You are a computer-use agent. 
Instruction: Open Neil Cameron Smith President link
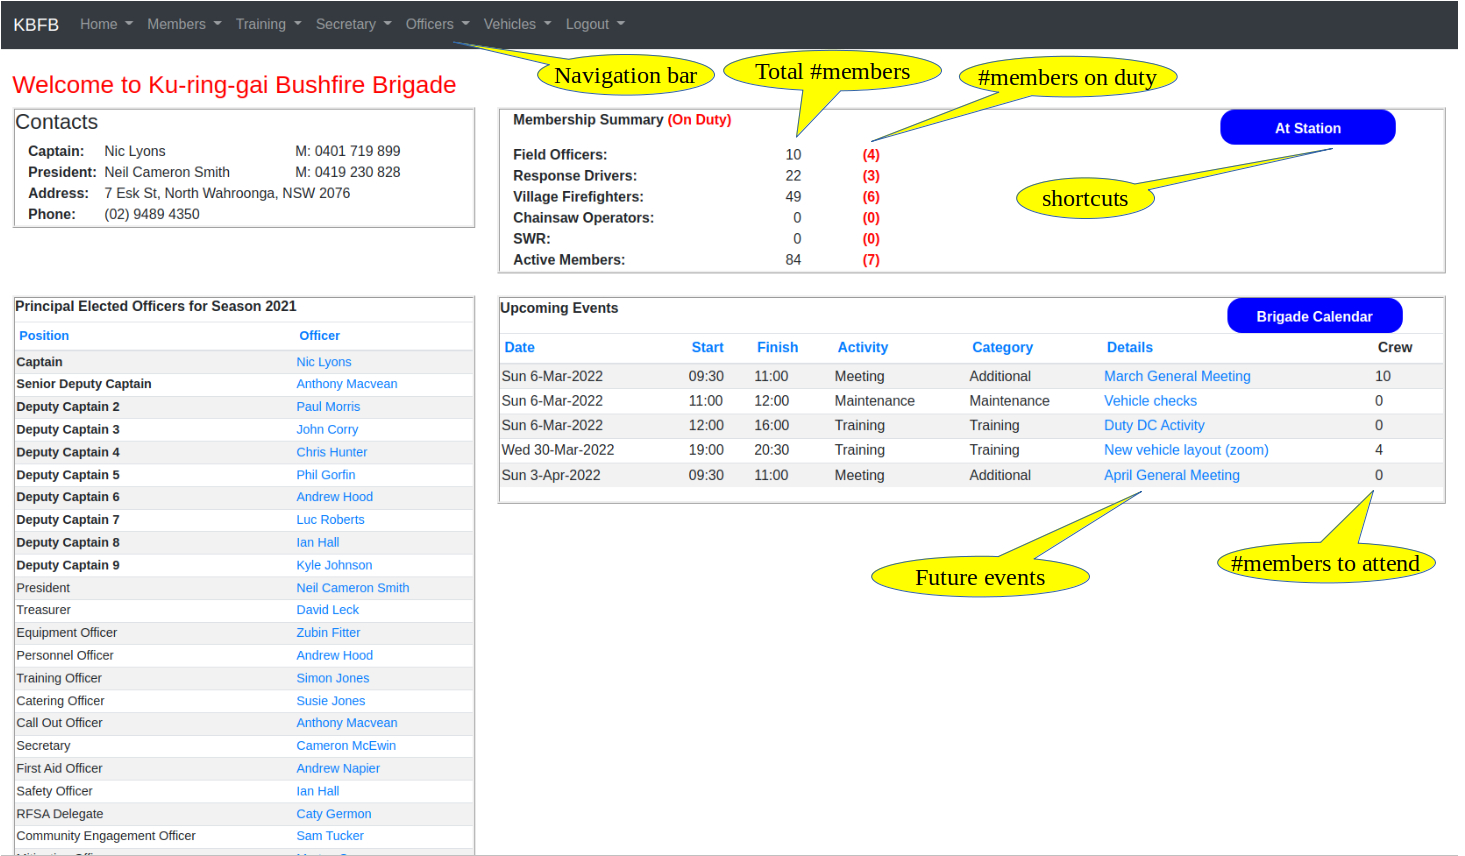coord(352,588)
